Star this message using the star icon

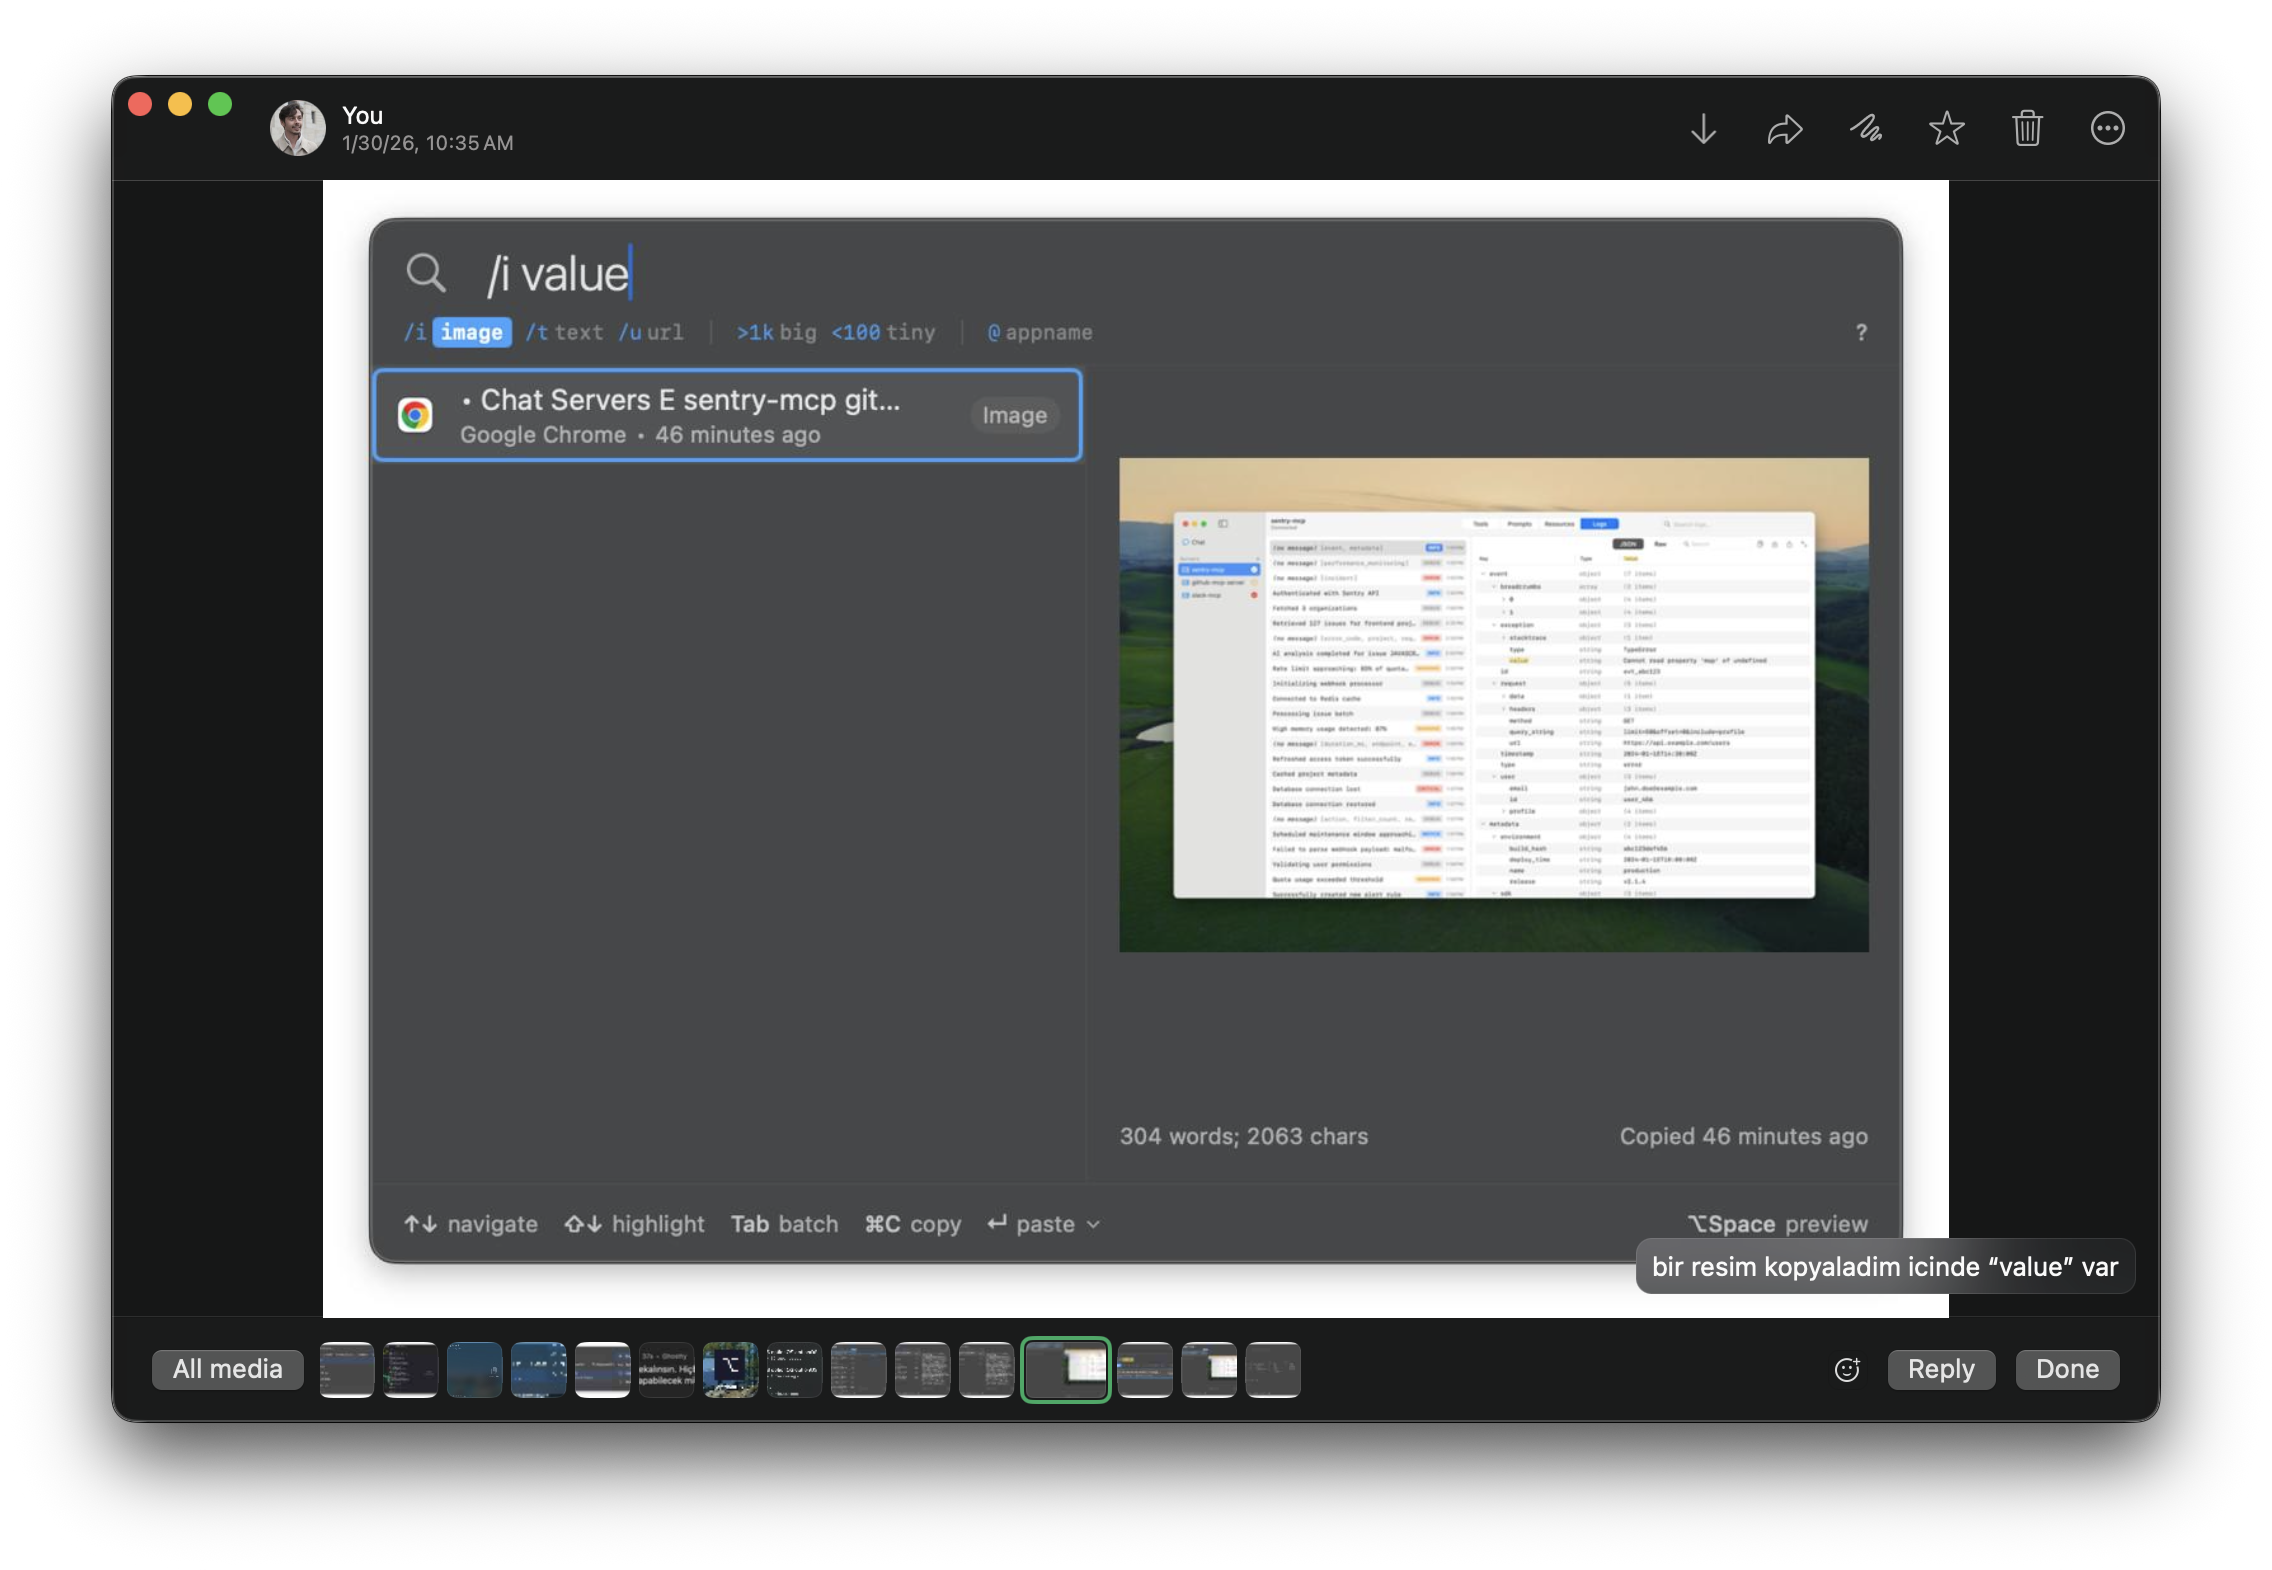click(x=1946, y=128)
